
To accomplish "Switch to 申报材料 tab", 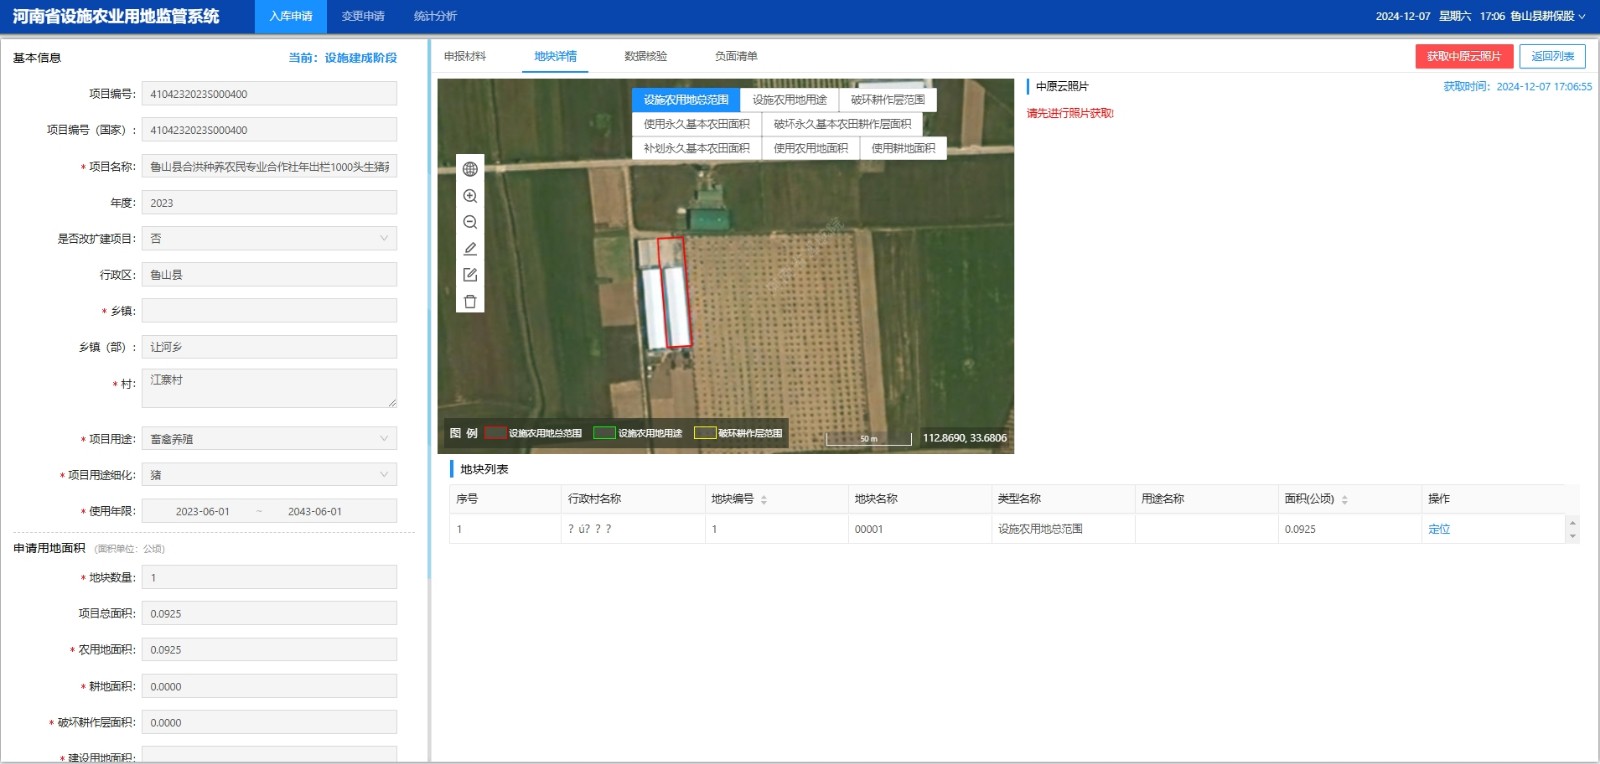I will (465, 56).
